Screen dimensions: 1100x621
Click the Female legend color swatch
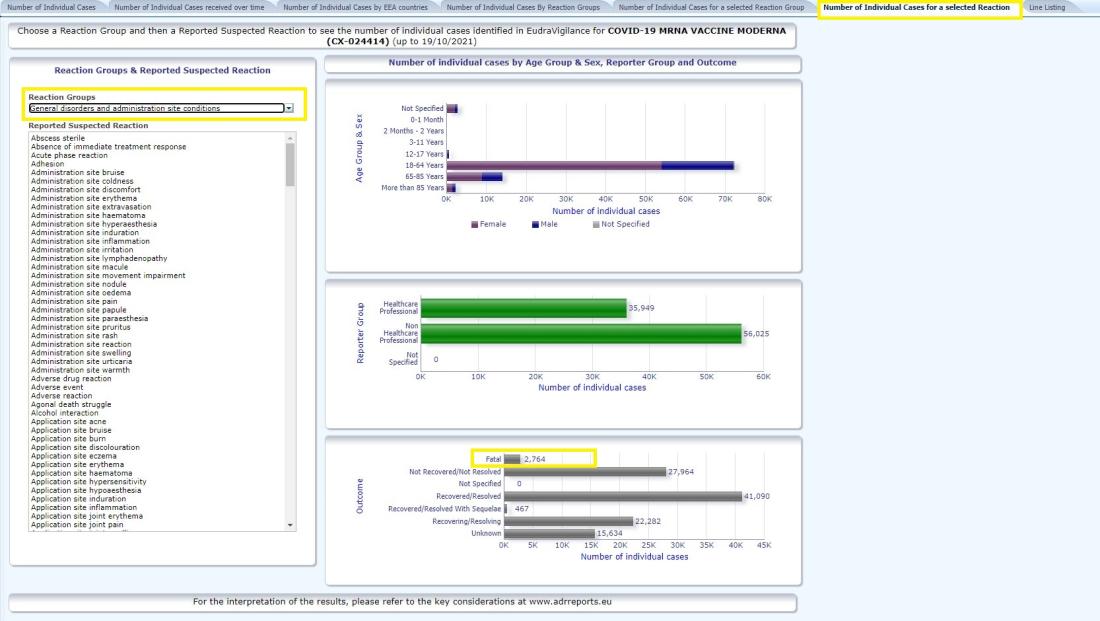coord(474,225)
